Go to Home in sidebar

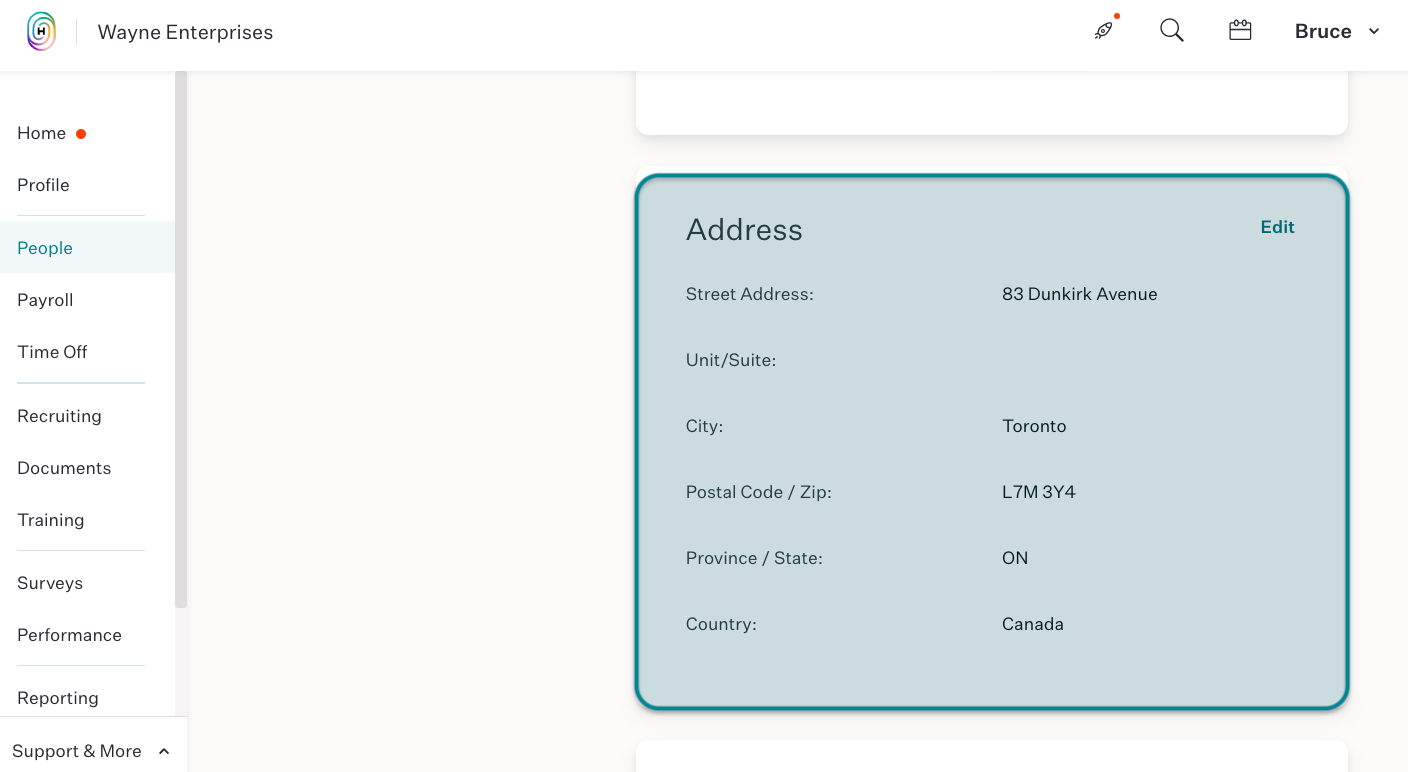pos(42,133)
